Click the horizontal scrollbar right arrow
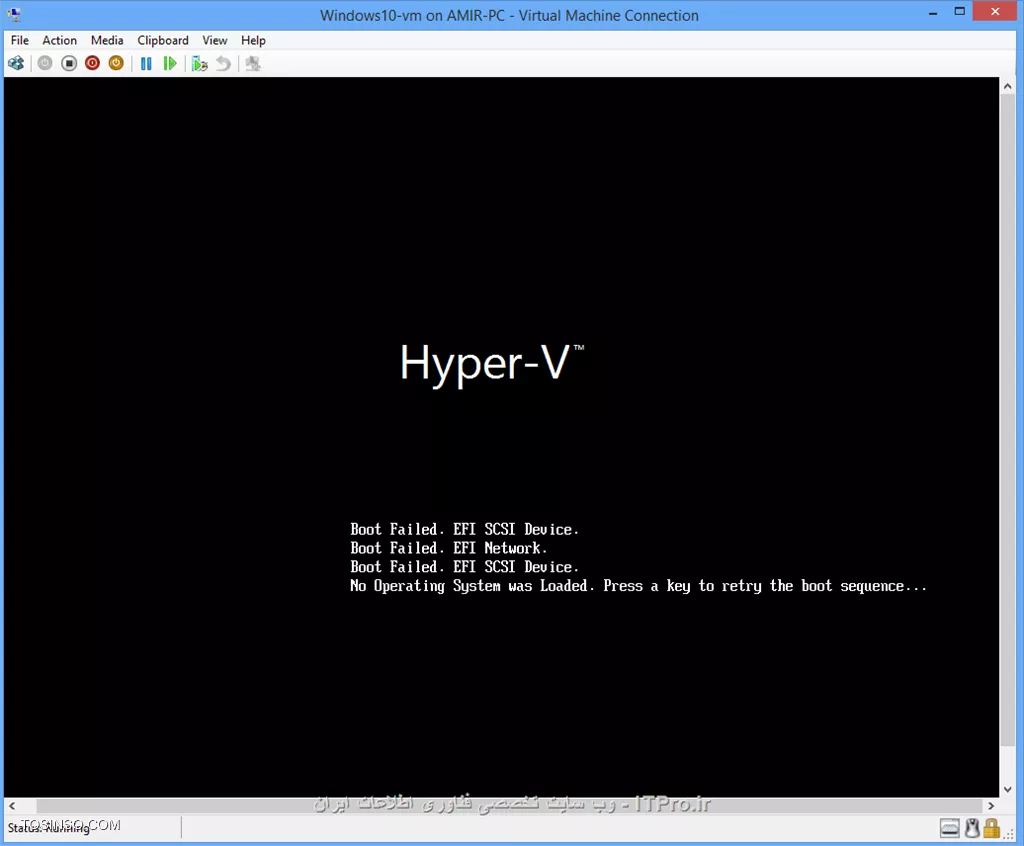The image size is (1024, 846). [991, 805]
